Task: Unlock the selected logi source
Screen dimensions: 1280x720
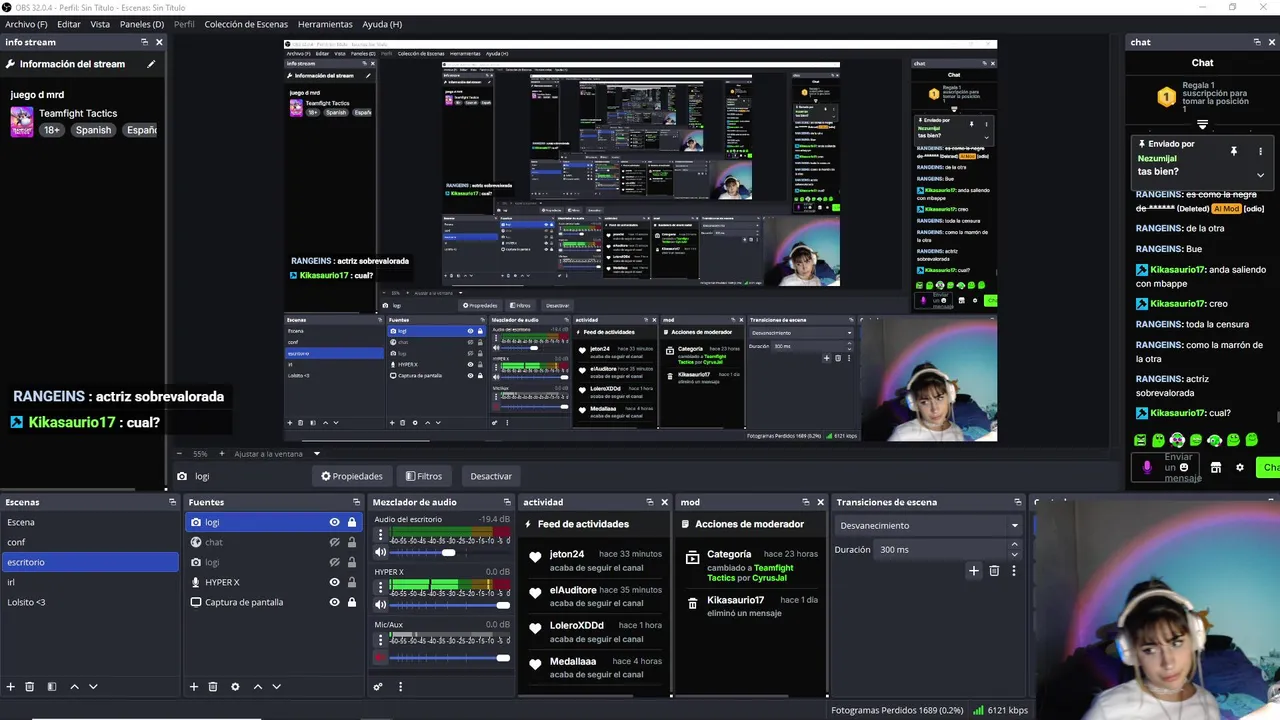Action: [x=352, y=522]
